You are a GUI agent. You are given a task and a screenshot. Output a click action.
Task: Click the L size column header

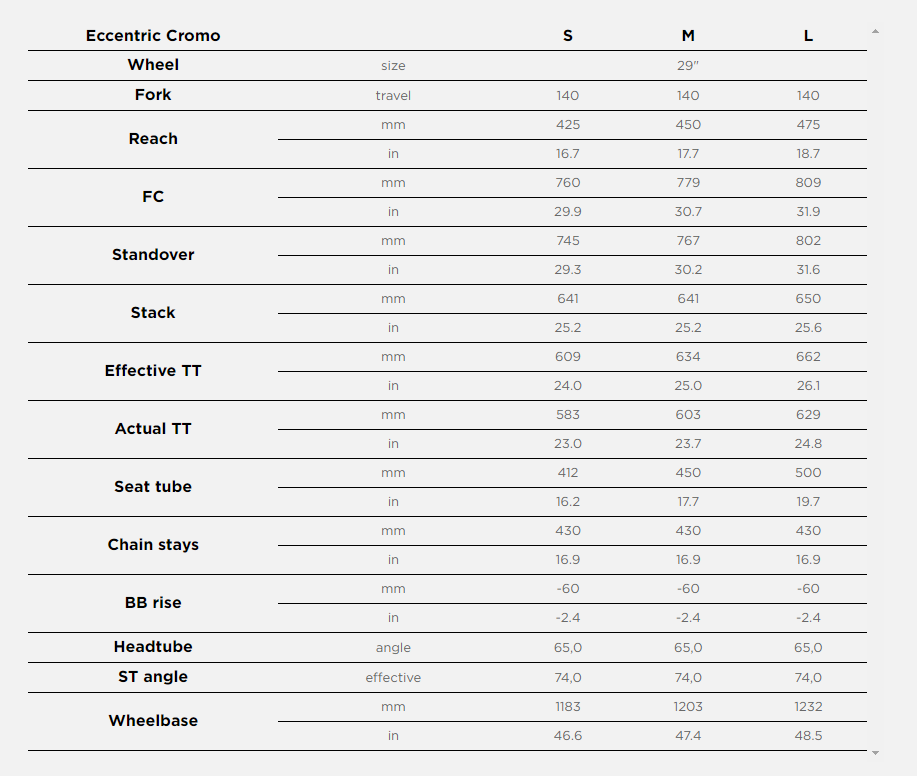pyautogui.click(x=808, y=36)
